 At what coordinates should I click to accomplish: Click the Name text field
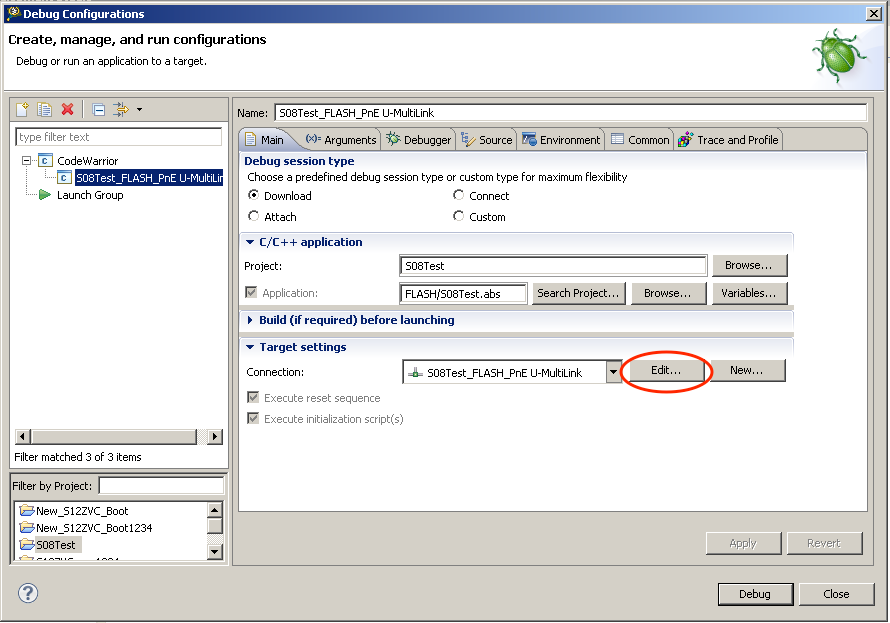tap(570, 113)
